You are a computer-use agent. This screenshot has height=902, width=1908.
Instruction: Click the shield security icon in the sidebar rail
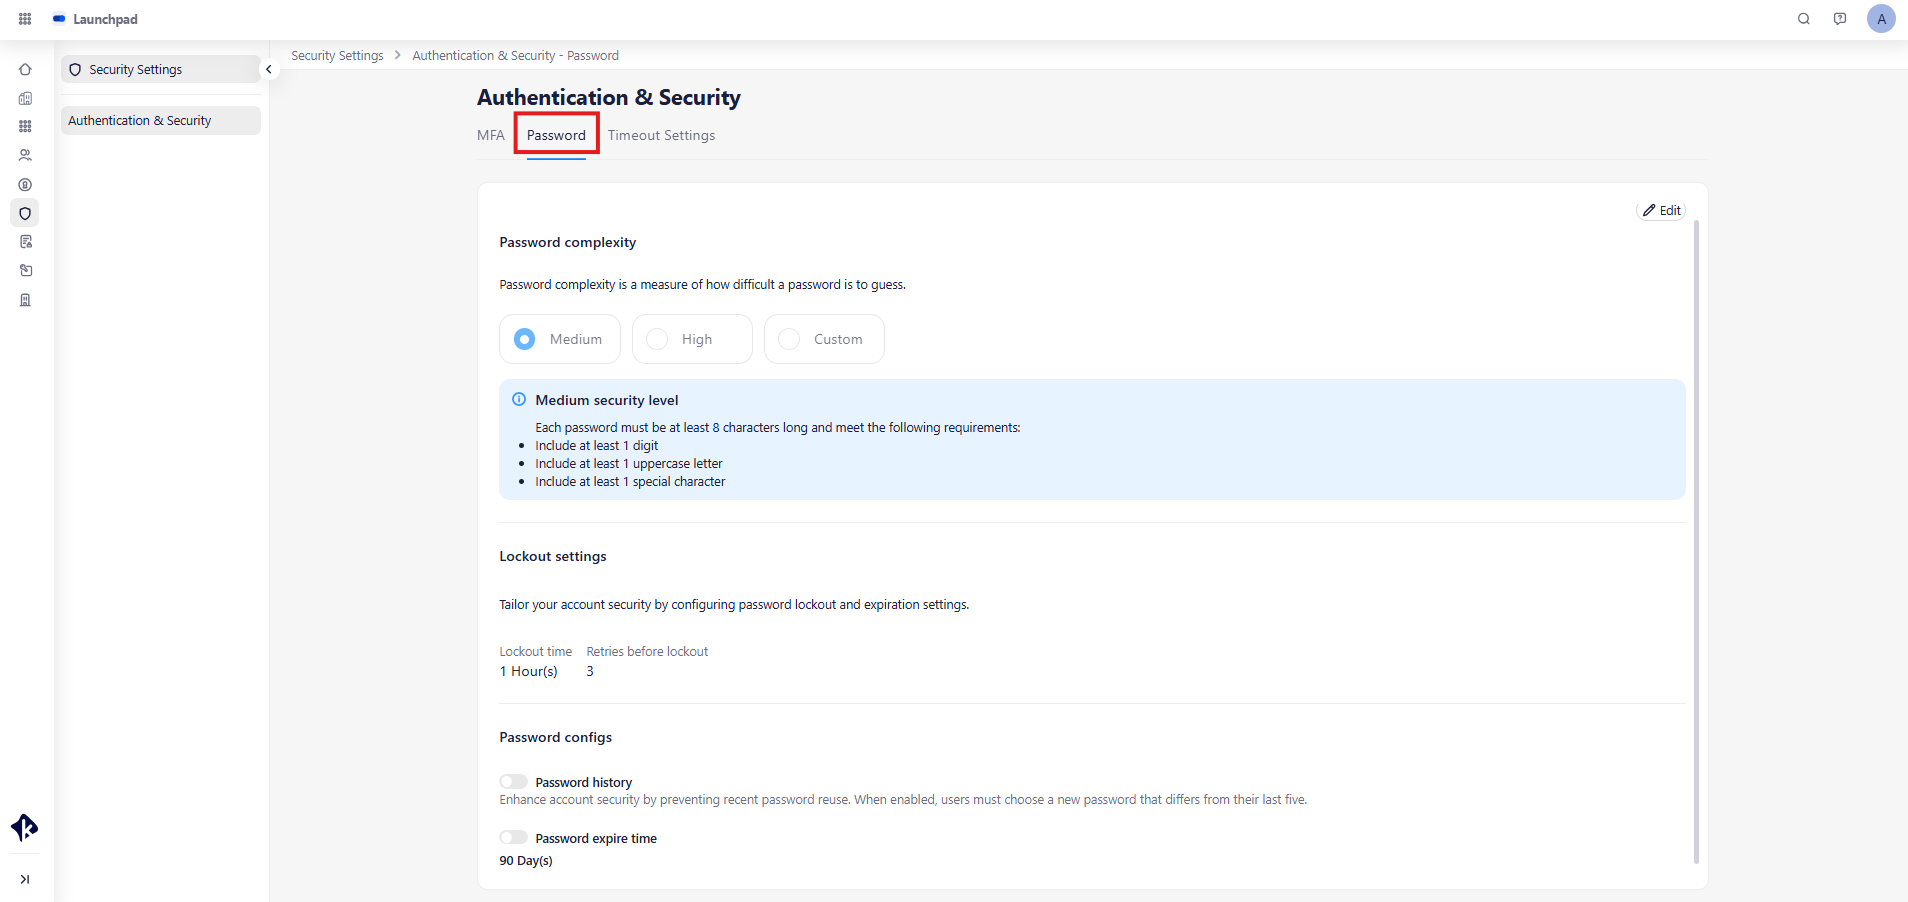[25, 213]
